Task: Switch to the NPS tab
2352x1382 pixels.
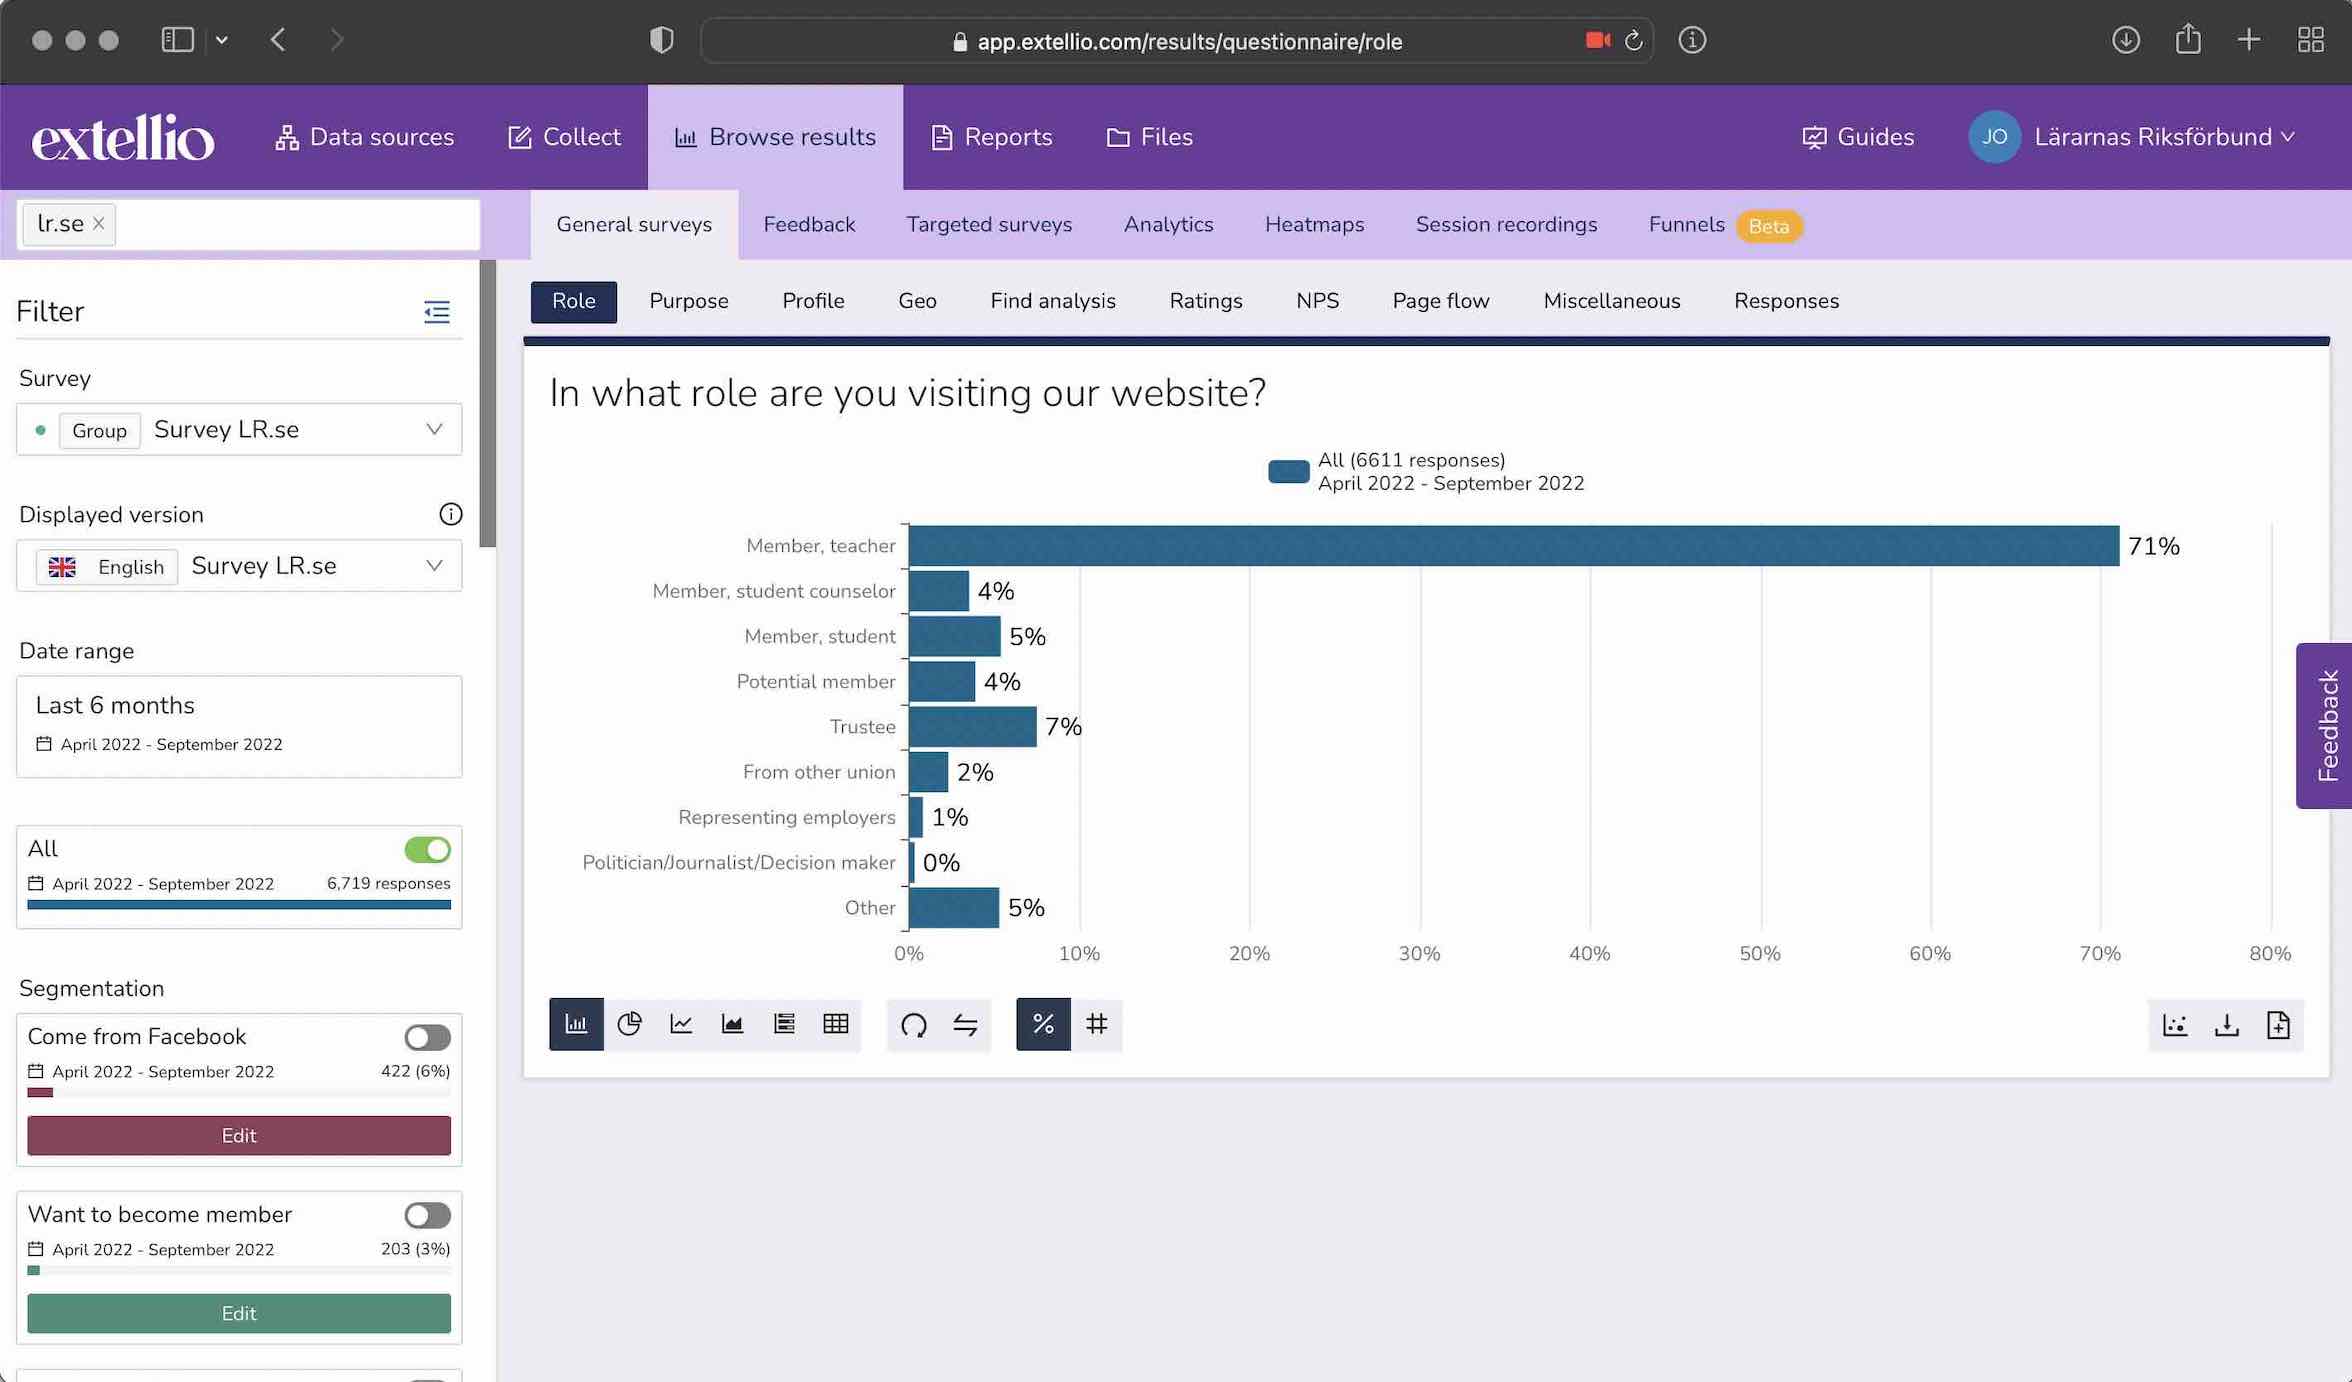Action: click(x=1317, y=301)
